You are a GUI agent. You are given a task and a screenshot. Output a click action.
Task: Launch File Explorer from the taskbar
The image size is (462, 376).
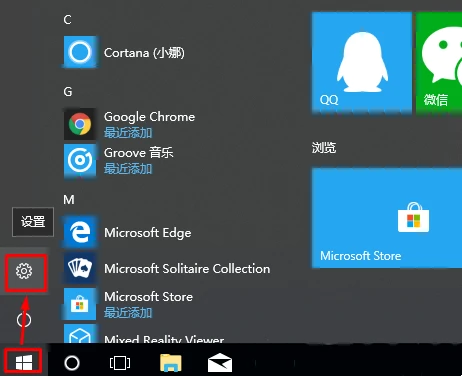coord(171,363)
